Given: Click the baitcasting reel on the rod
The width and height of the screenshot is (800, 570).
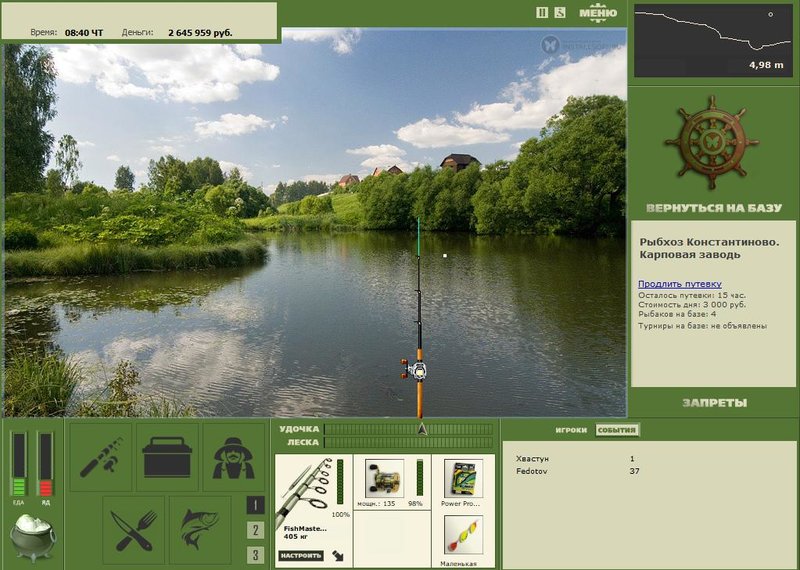Looking at the screenshot, I should click(414, 369).
